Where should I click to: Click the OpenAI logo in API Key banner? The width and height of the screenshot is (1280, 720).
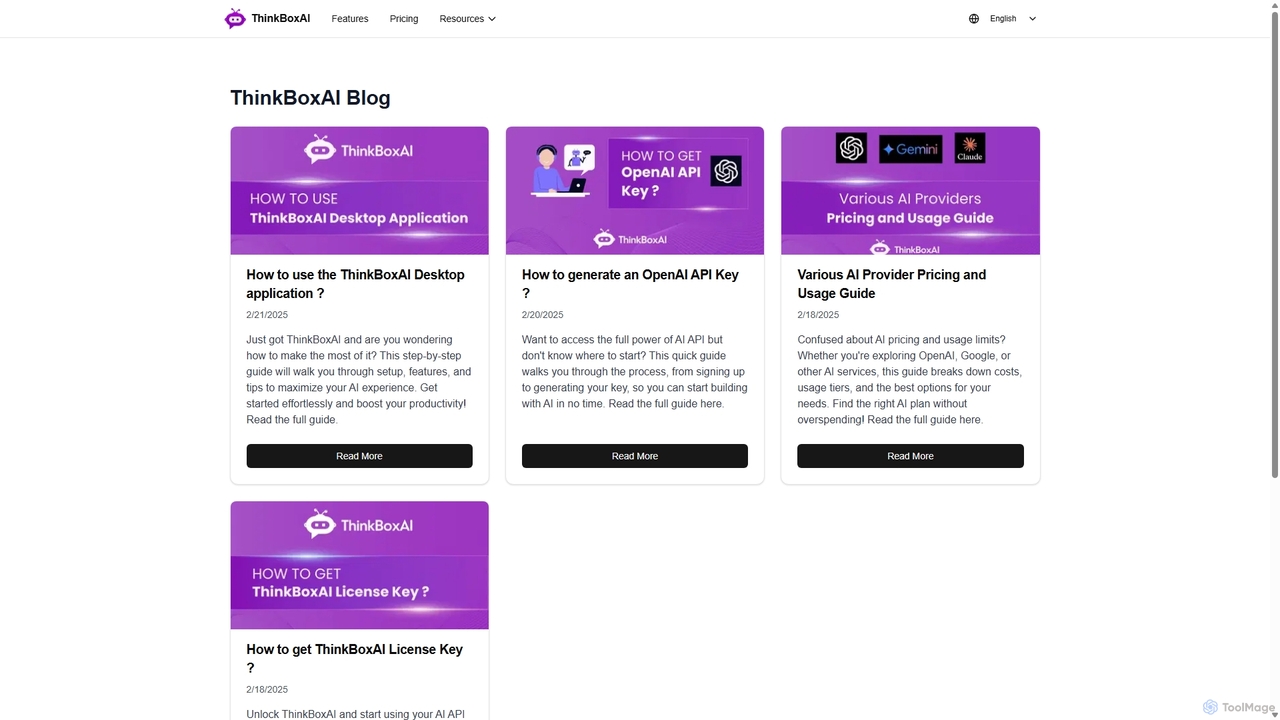[x=726, y=171]
